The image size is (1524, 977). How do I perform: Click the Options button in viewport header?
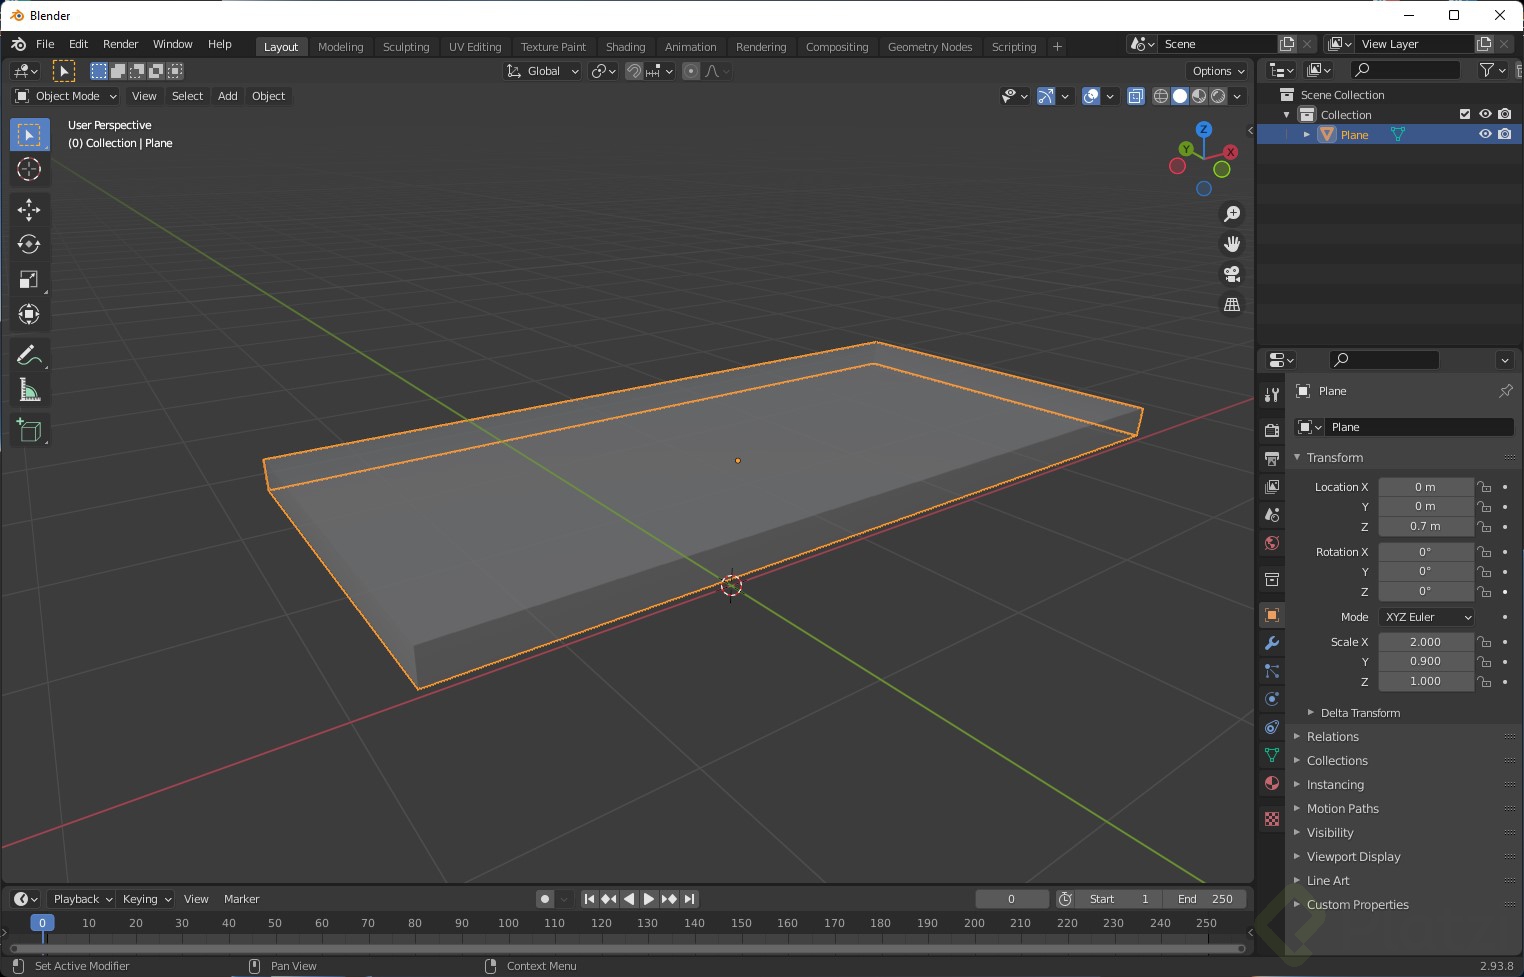[1218, 71]
